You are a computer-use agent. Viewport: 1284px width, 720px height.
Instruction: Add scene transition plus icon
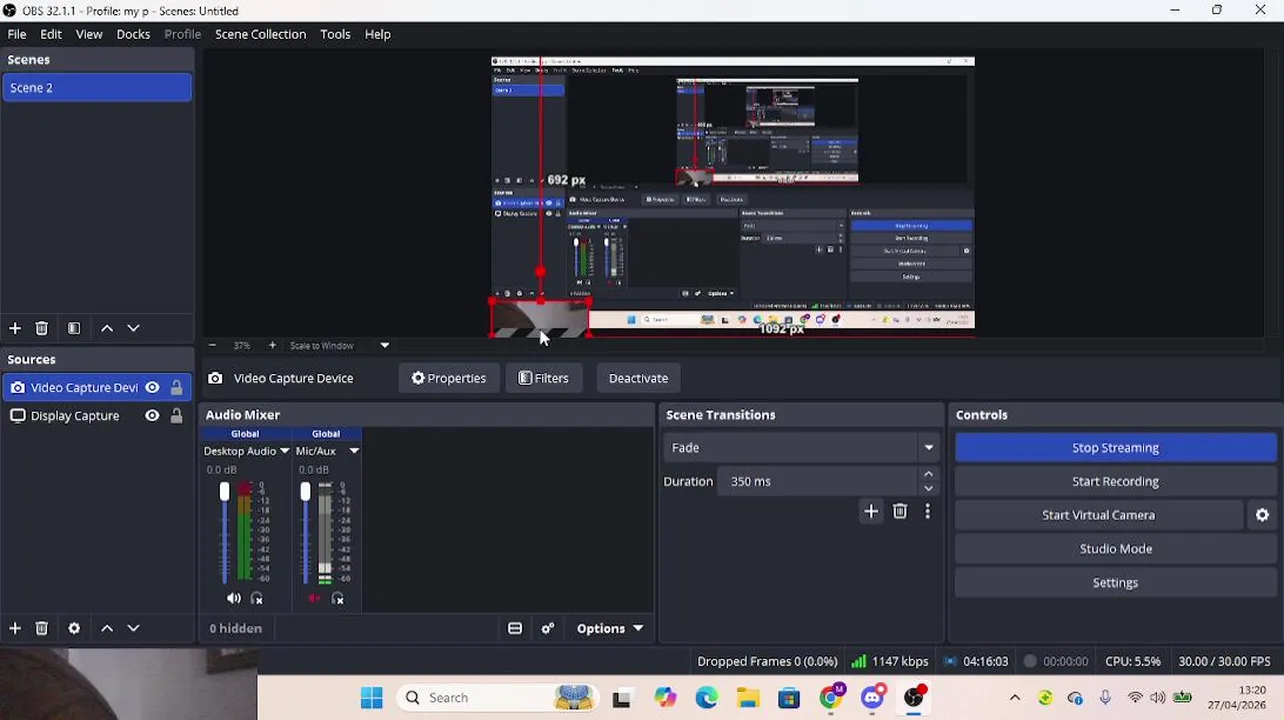871,512
